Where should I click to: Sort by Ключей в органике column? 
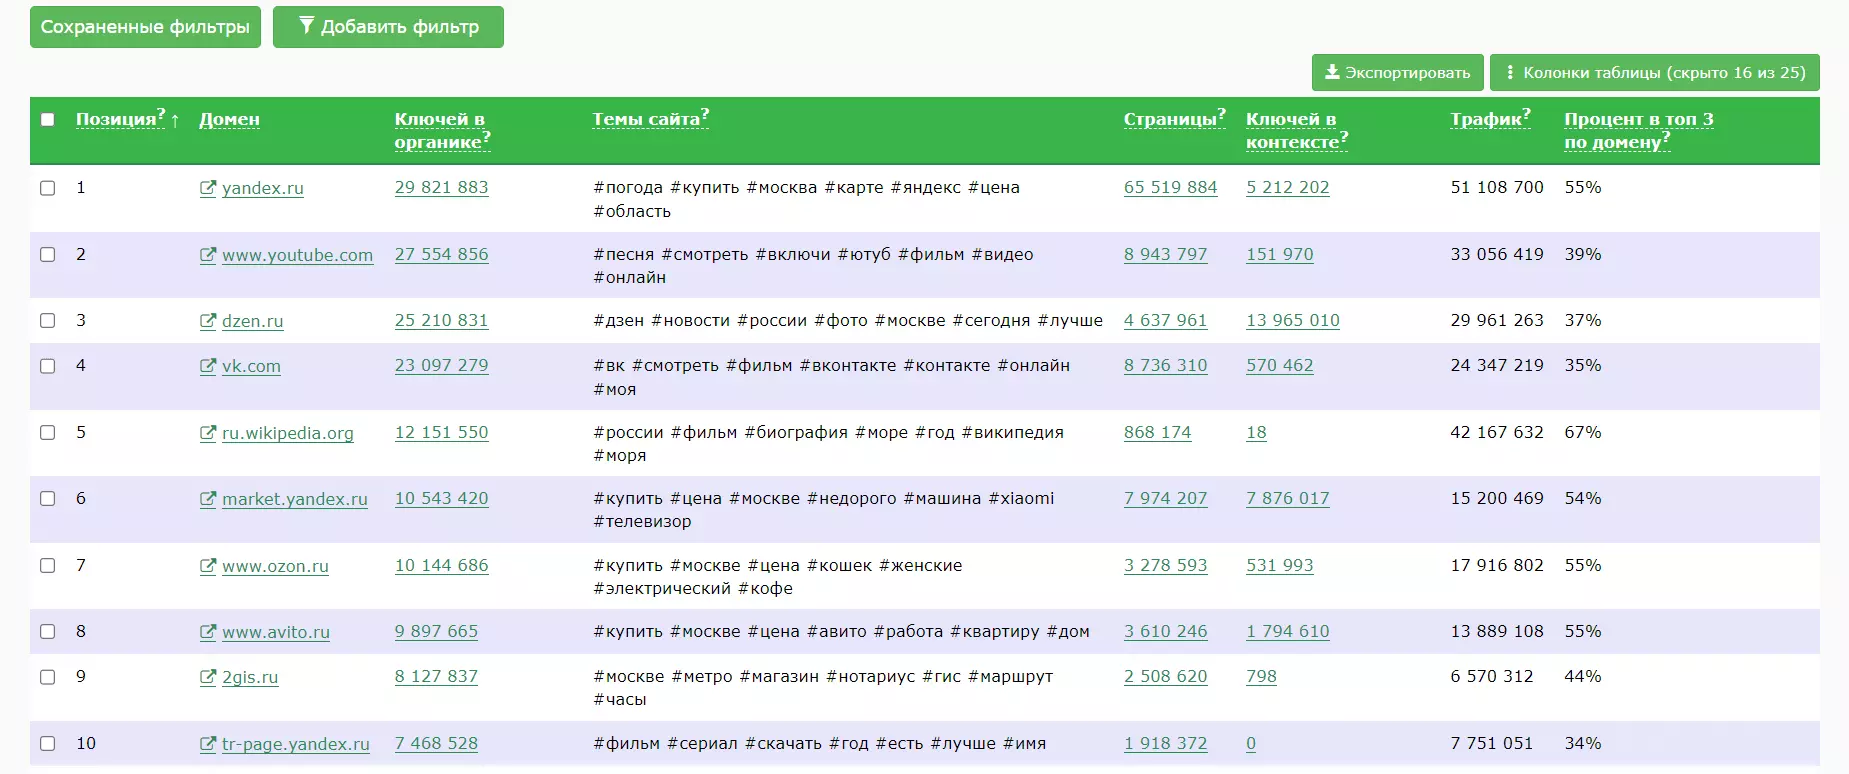[439, 130]
